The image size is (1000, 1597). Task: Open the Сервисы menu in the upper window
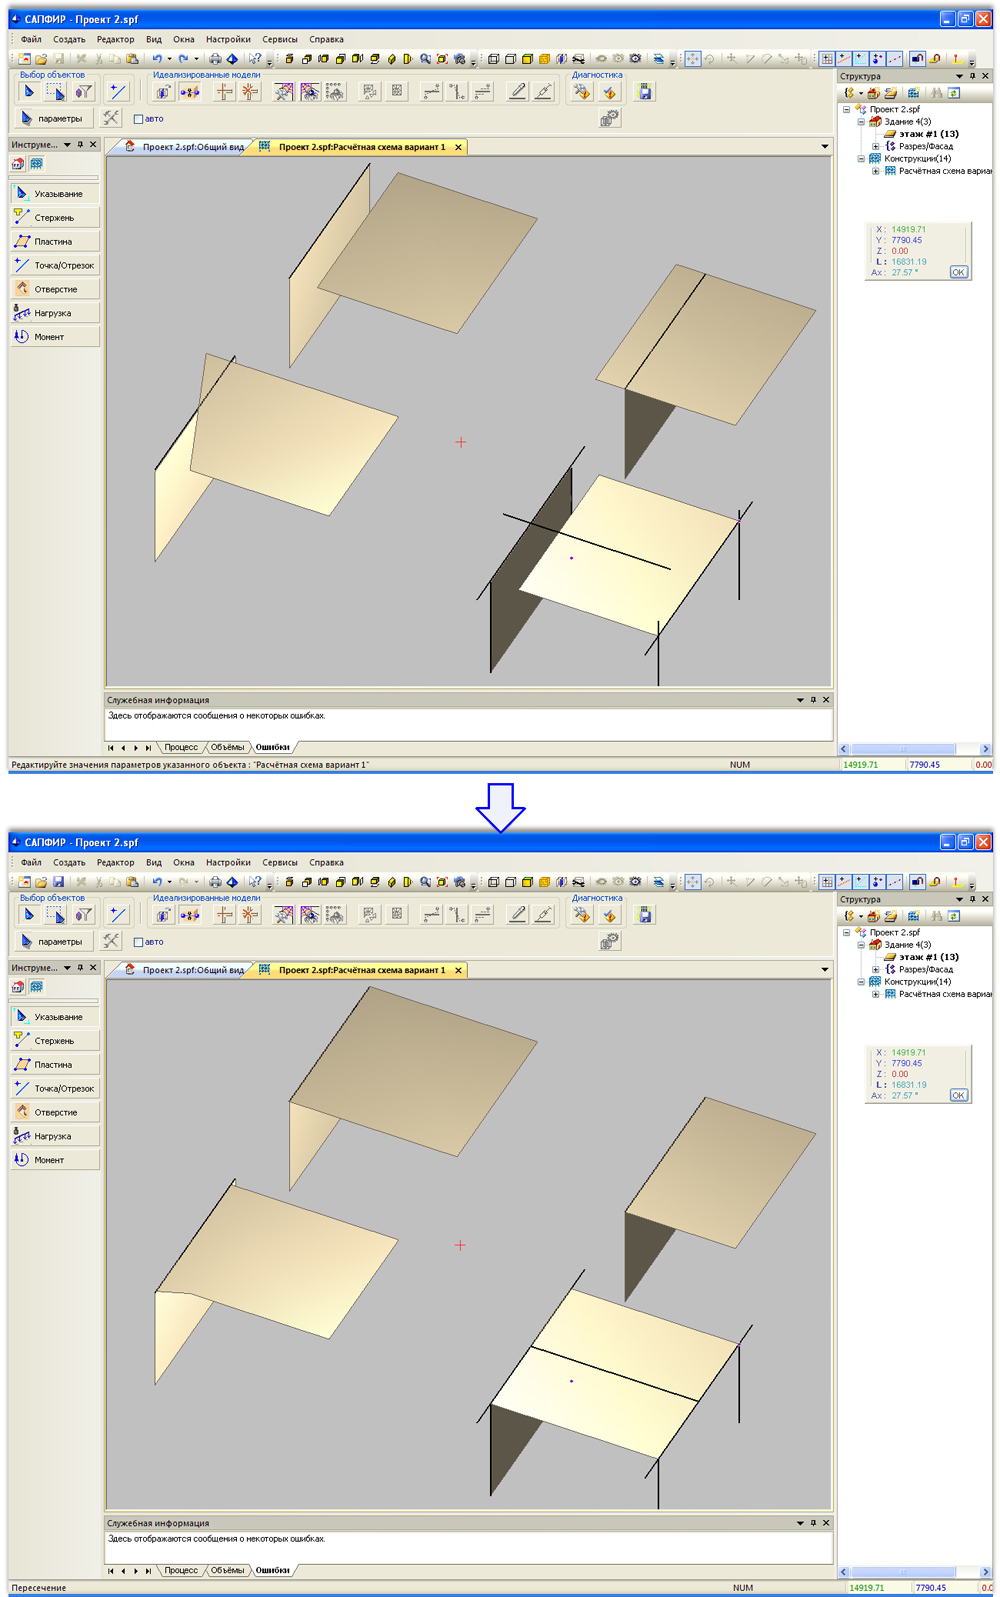pyautogui.click(x=280, y=40)
